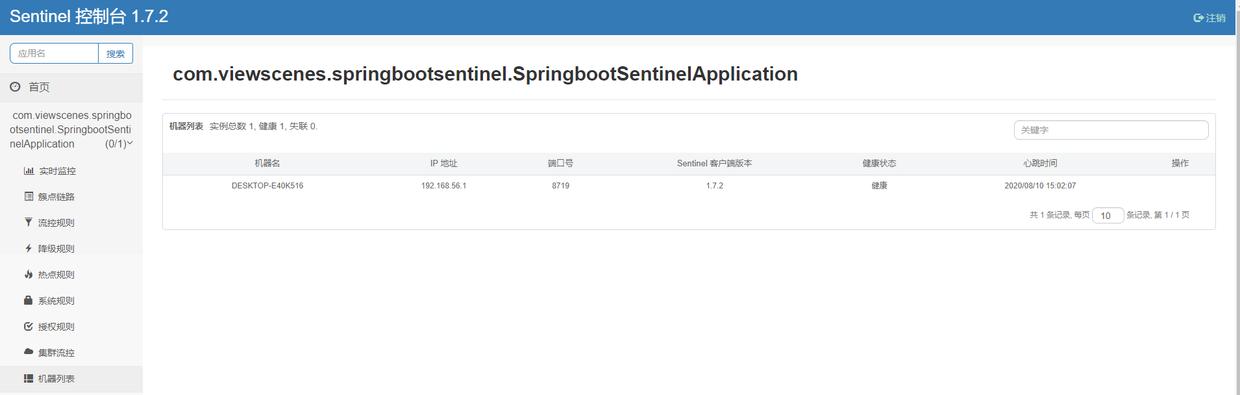Viewport: 1240px width, 395px height.
Task: Click the page size box showing 10
Action: 1108,215
